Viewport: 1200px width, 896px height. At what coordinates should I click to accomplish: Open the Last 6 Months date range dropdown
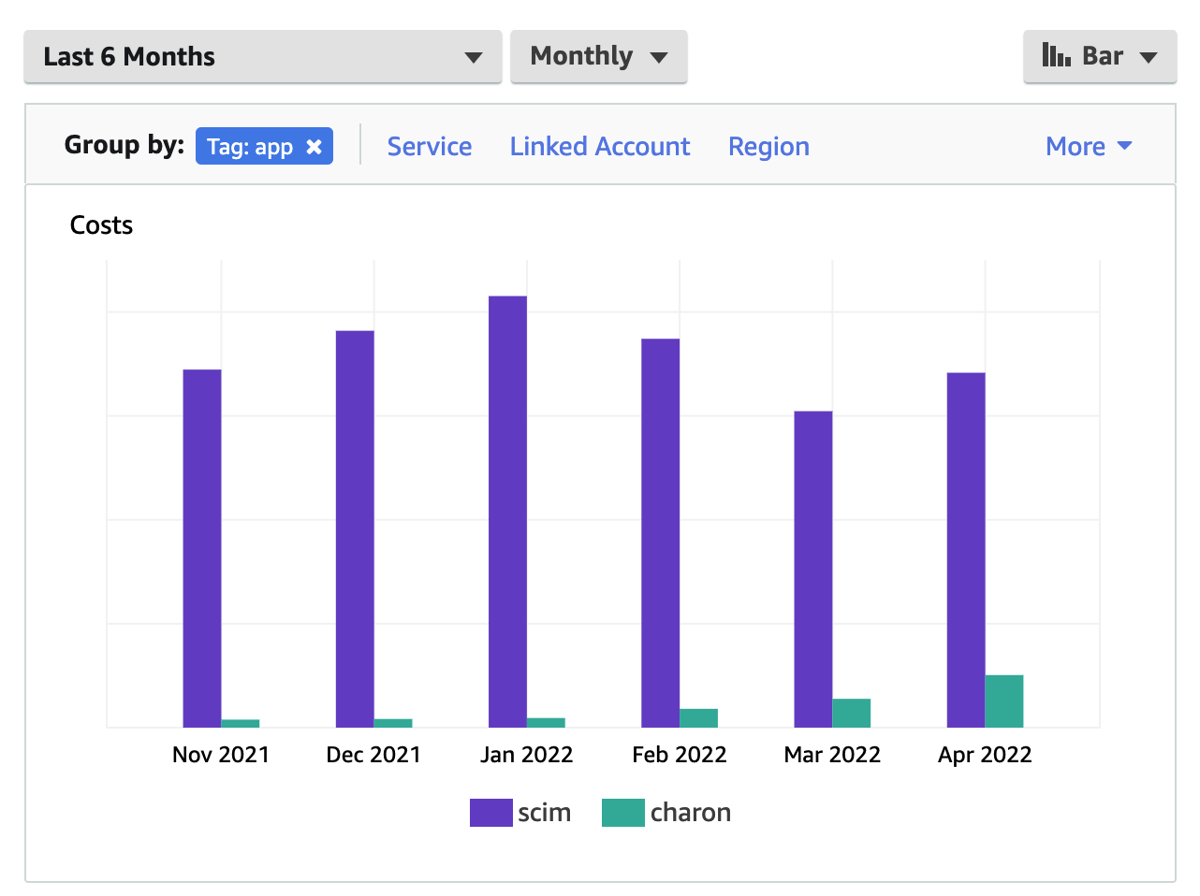click(x=262, y=57)
